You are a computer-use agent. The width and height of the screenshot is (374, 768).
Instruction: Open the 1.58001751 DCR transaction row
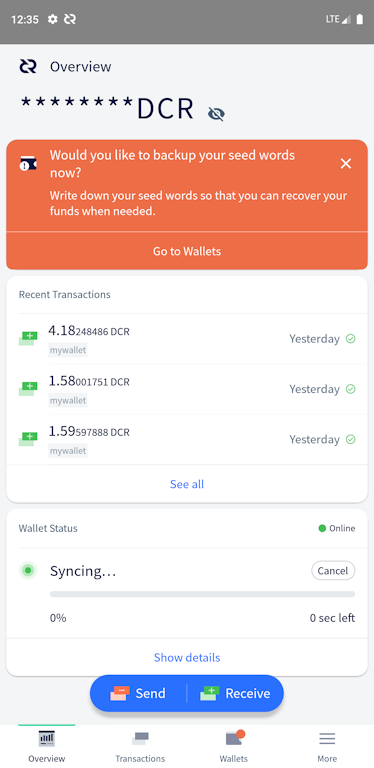(187, 389)
